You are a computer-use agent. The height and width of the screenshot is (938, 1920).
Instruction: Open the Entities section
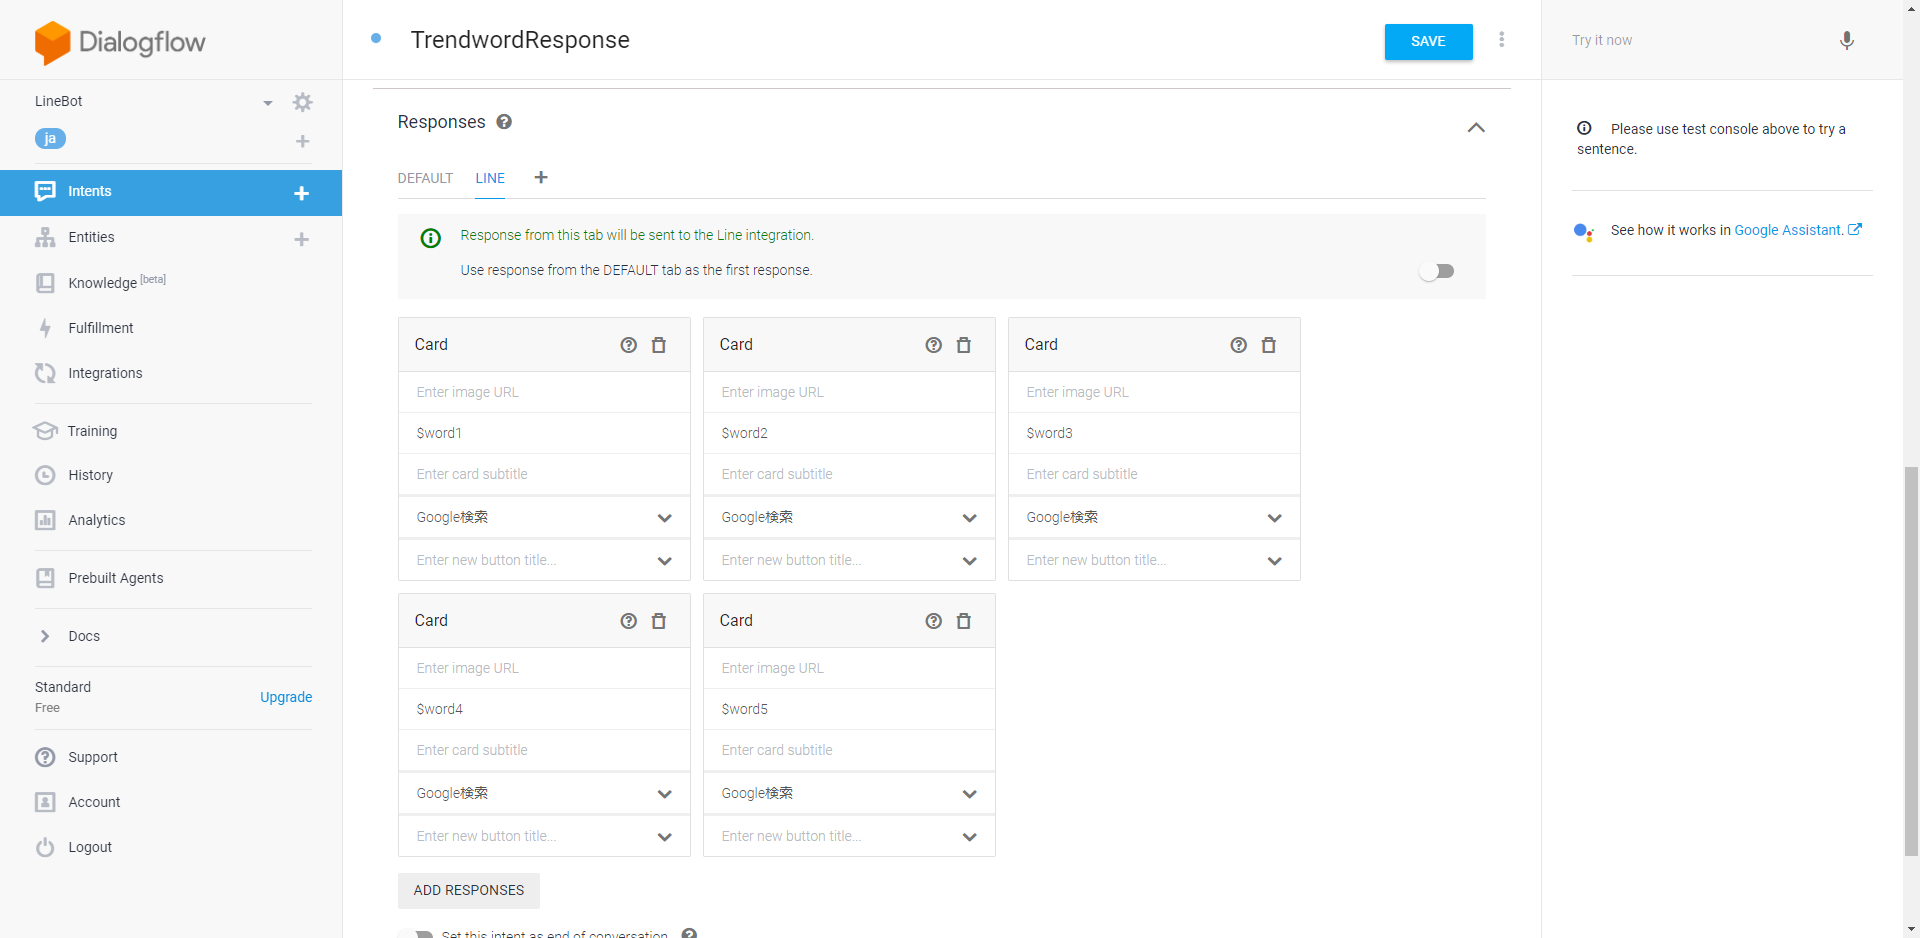(90, 237)
